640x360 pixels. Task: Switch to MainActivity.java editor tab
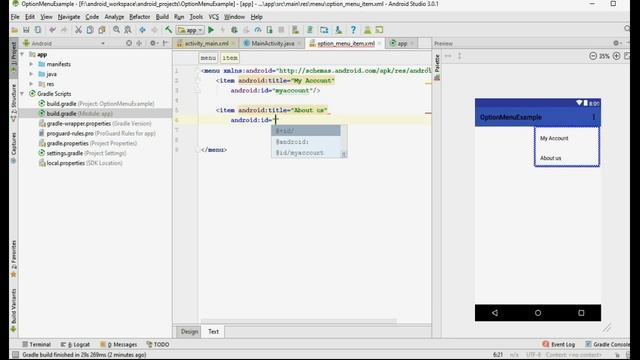[272, 43]
